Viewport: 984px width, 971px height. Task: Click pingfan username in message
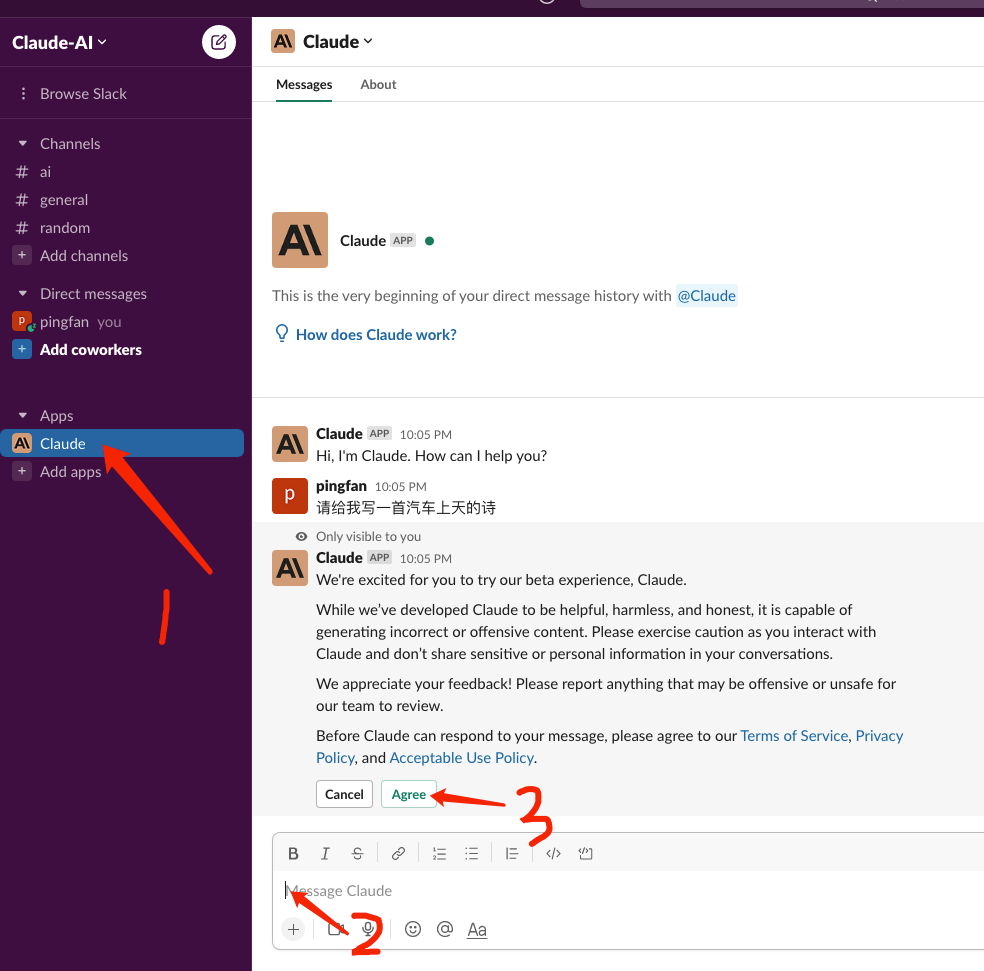point(341,486)
